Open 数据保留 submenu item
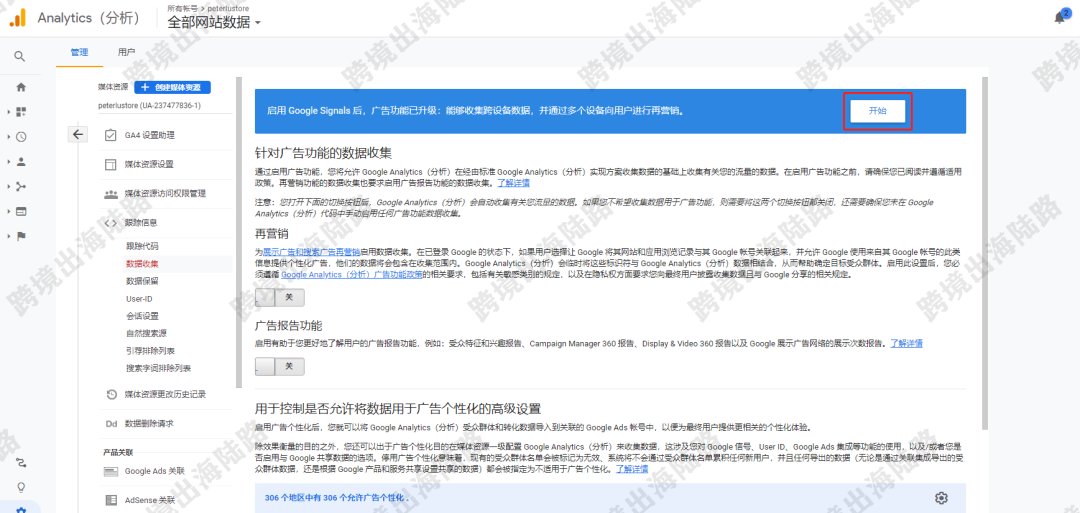1080x513 pixels. (142, 281)
